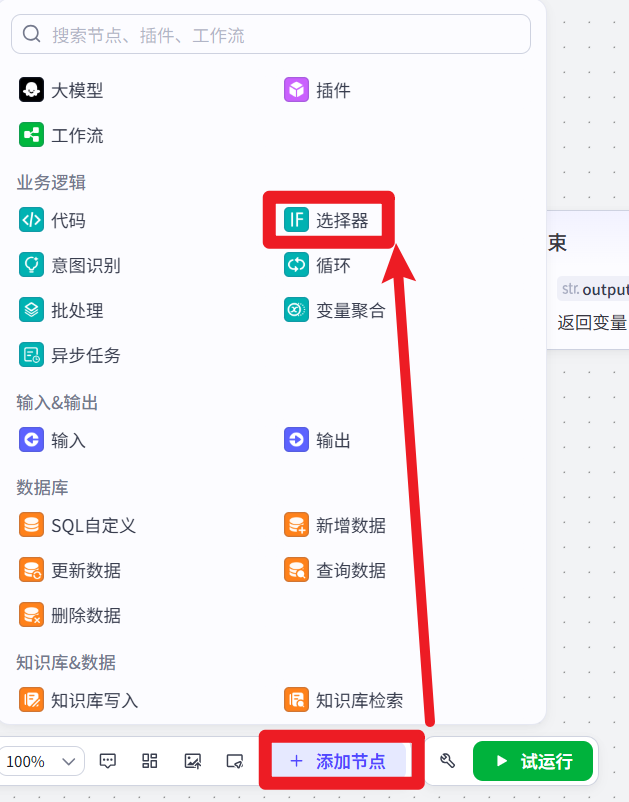Click the 更新数据 label
This screenshot has height=802, width=629.
(86, 570)
